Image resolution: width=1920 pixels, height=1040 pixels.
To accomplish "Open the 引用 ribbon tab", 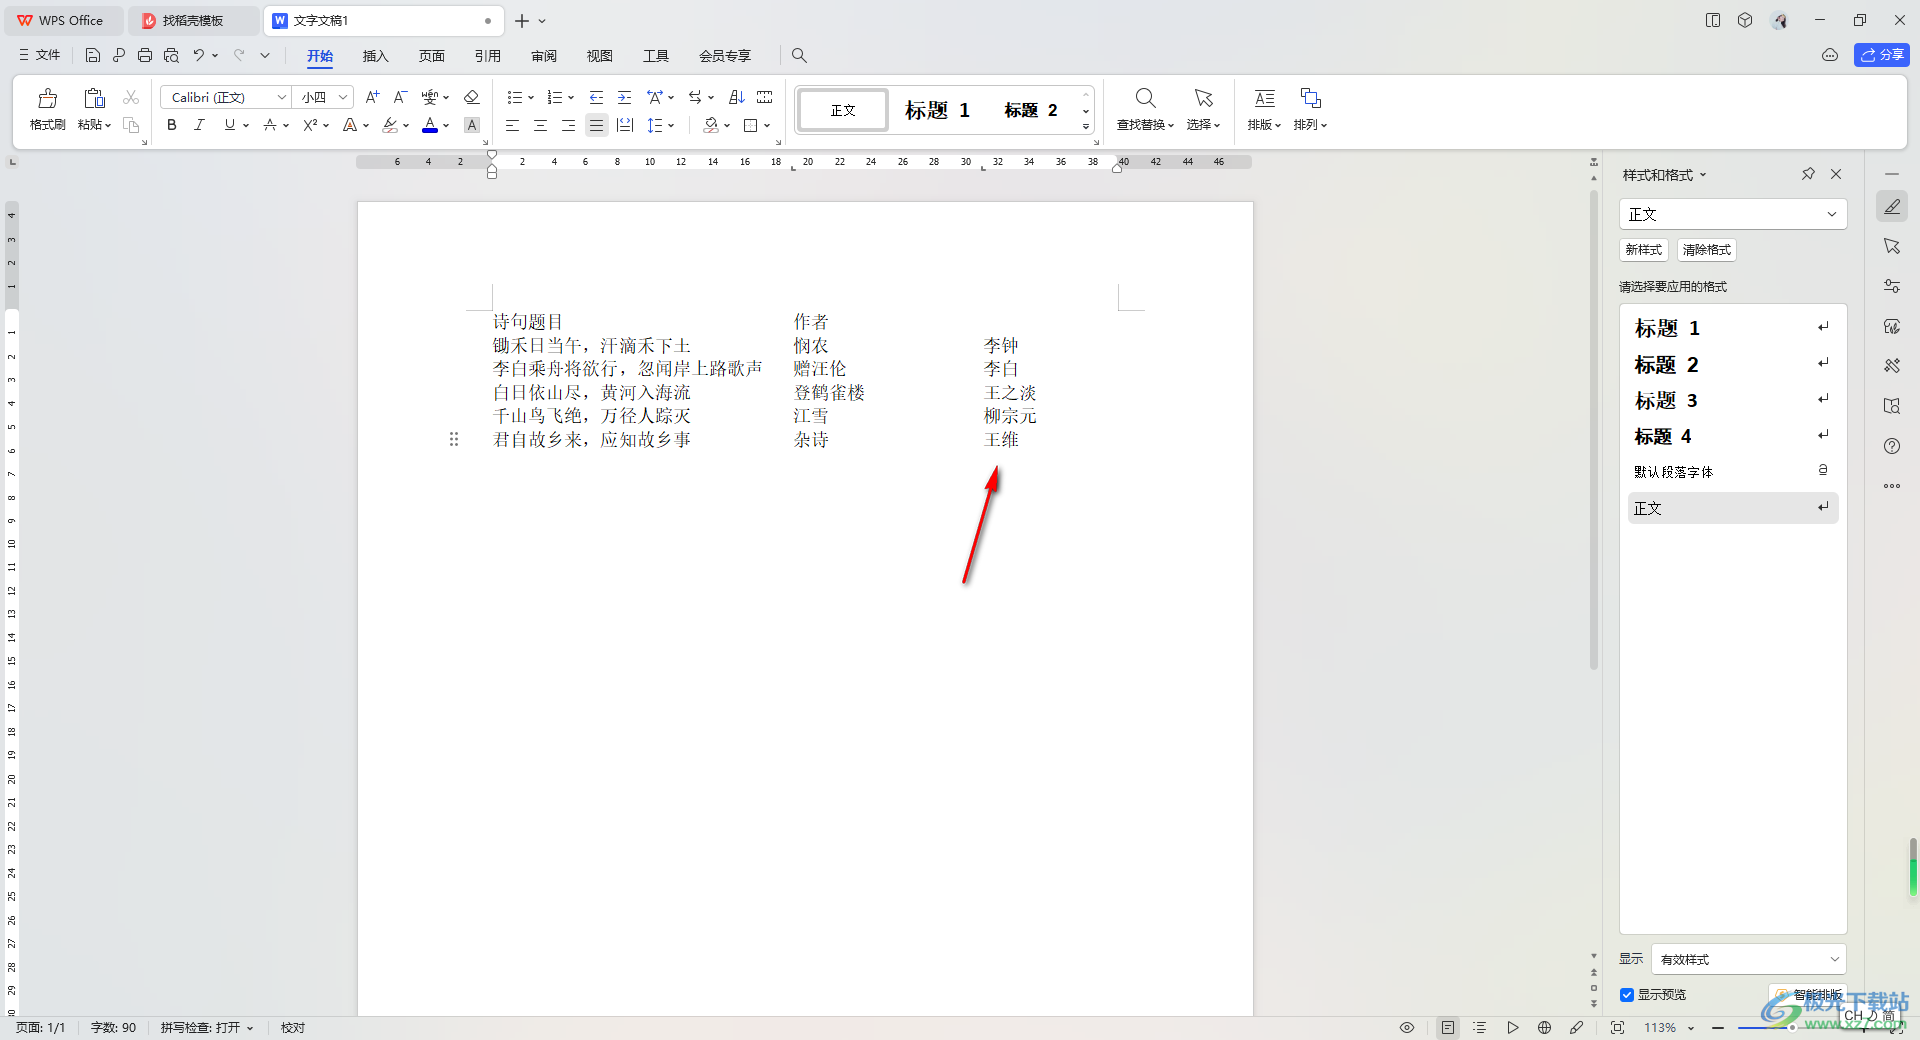I will 487,56.
